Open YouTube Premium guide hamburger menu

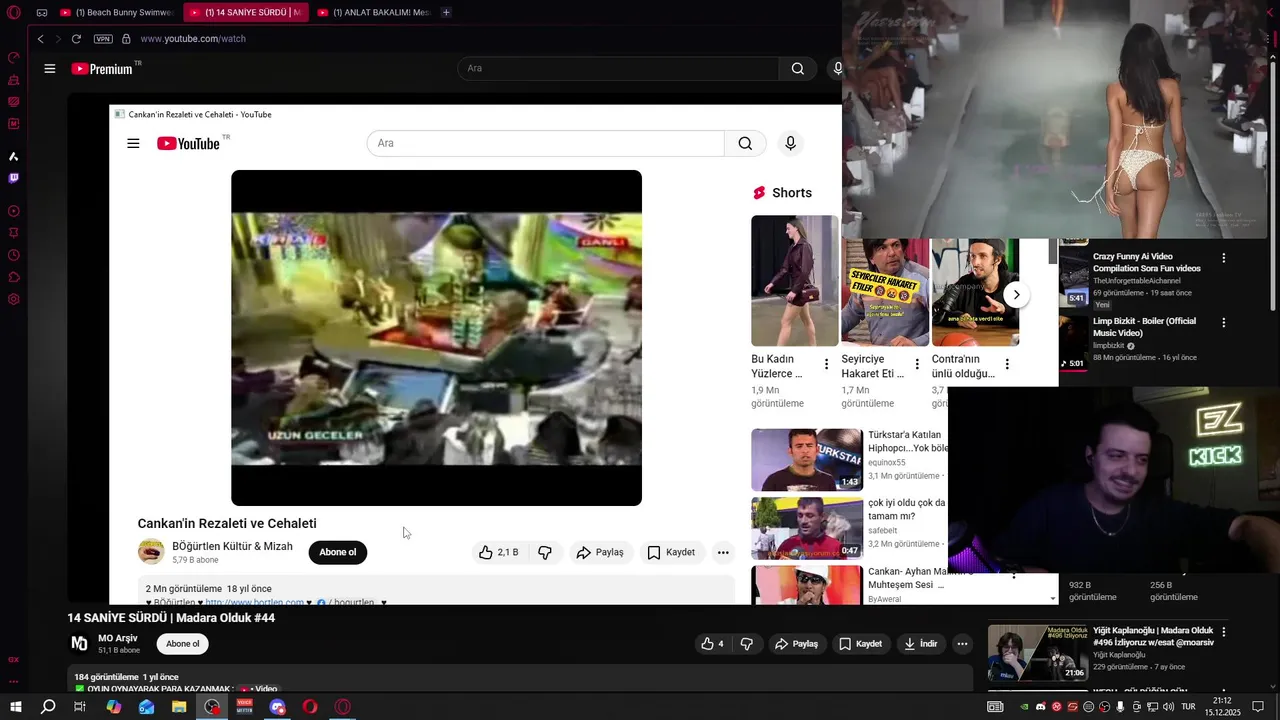(x=49, y=69)
